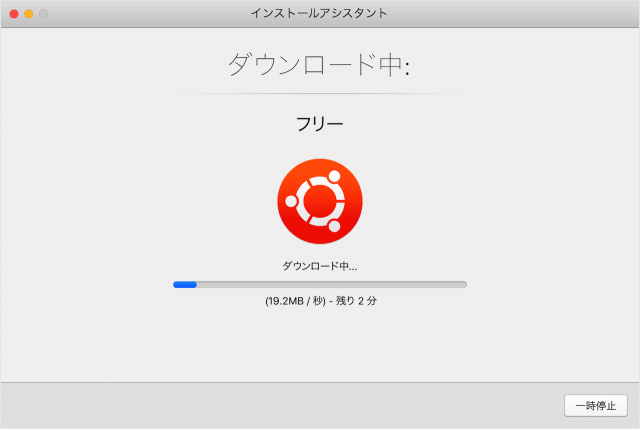Pause the download with 一時停止 button
Screen dimensions: 640x429
(x=596, y=405)
